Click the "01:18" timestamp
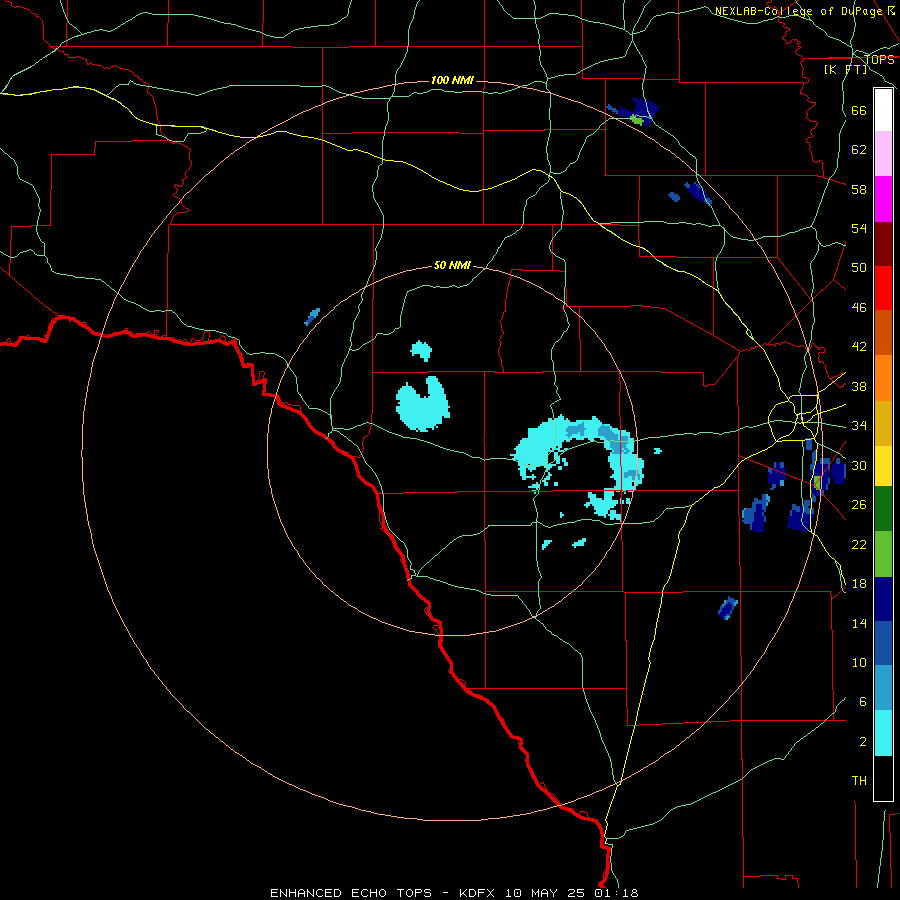 click(616, 893)
